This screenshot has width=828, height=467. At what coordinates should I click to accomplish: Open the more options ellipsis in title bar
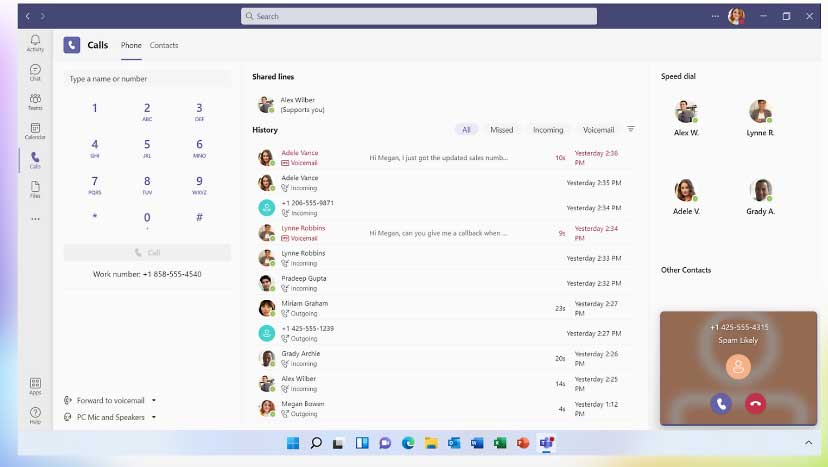click(714, 16)
